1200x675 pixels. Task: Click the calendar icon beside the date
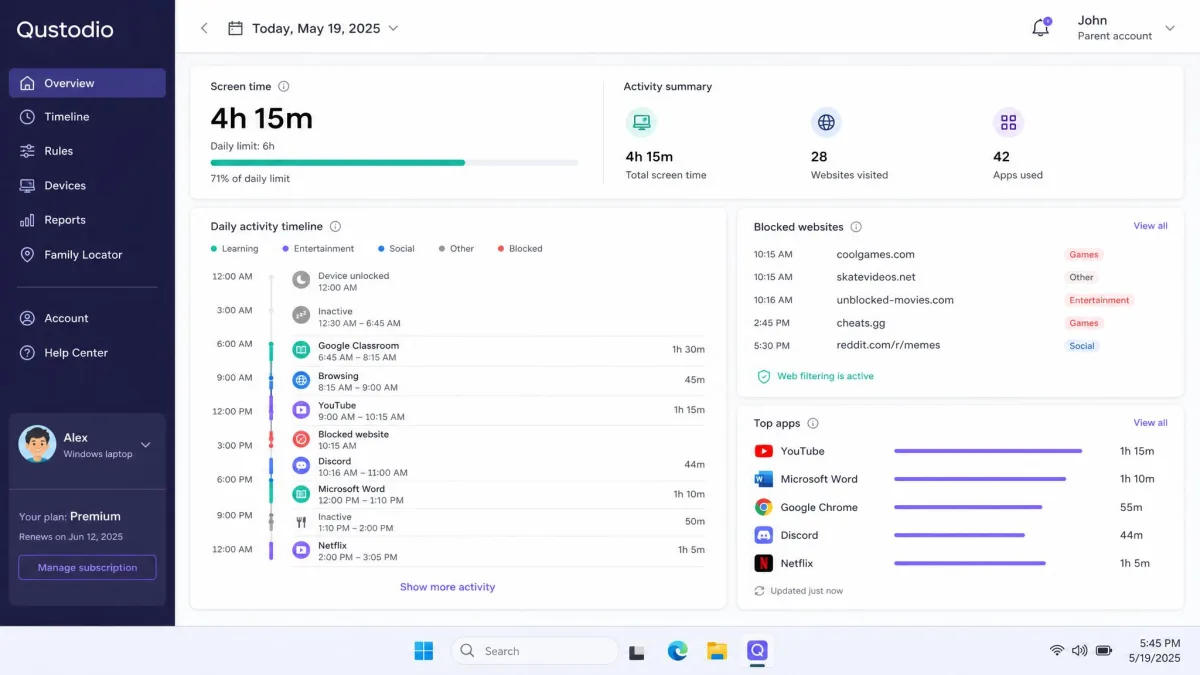[x=235, y=28]
